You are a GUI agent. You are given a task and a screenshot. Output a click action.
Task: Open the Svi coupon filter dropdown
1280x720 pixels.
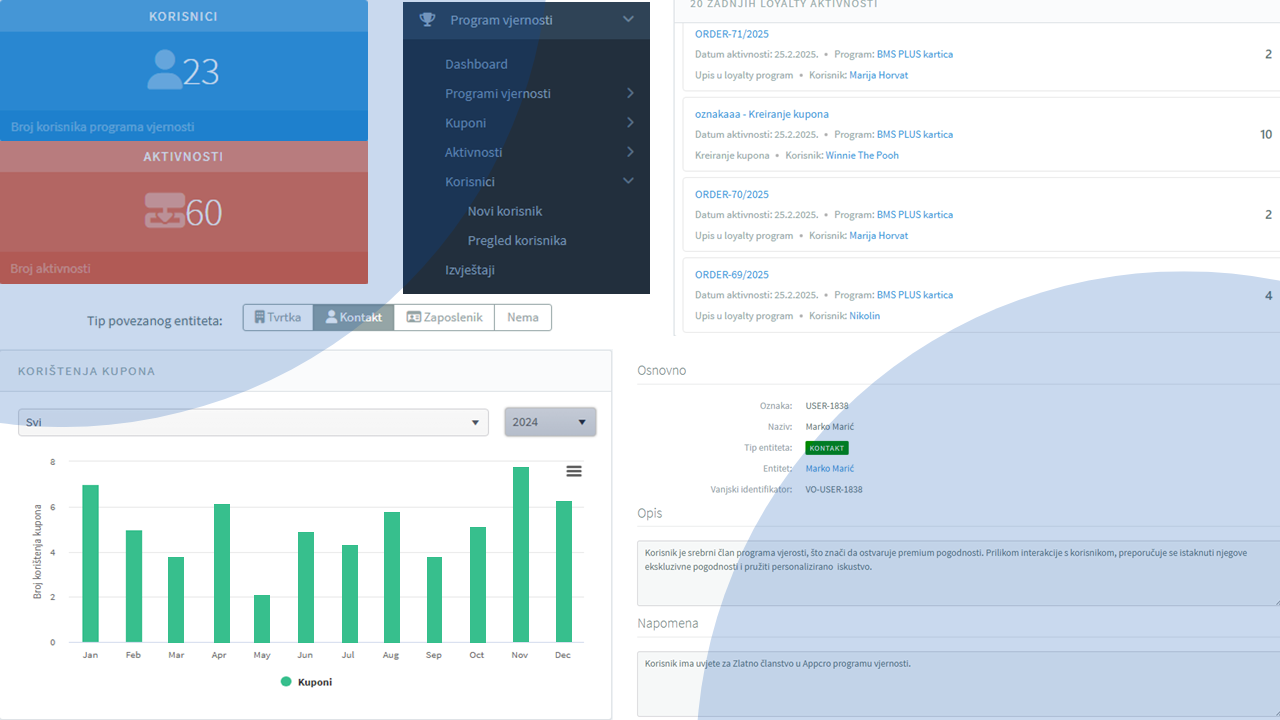tap(253, 422)
